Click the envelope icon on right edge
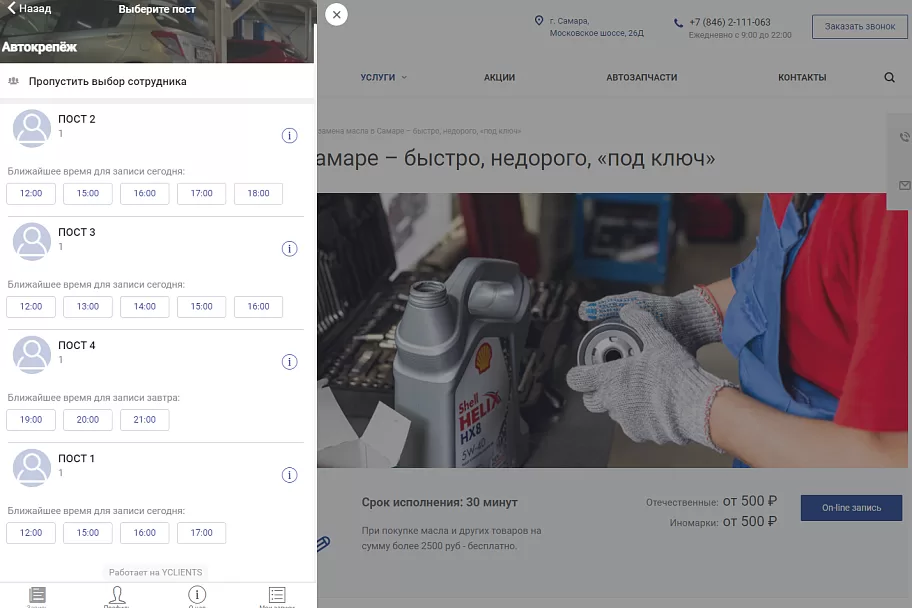The height and width of the screenshot is (608, 912). pyautogui.click(x=904, y=186)
